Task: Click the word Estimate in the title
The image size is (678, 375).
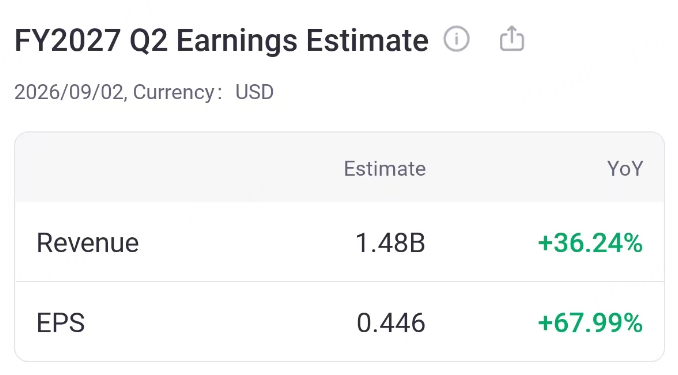Action: coord(368,41)
